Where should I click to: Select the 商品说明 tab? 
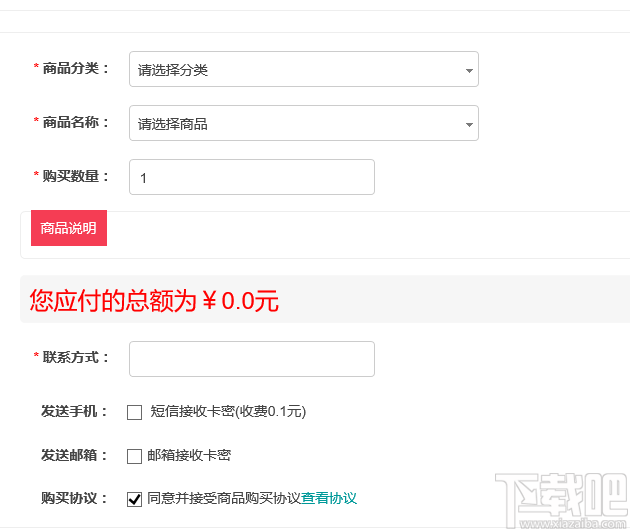tap(68, 228)
